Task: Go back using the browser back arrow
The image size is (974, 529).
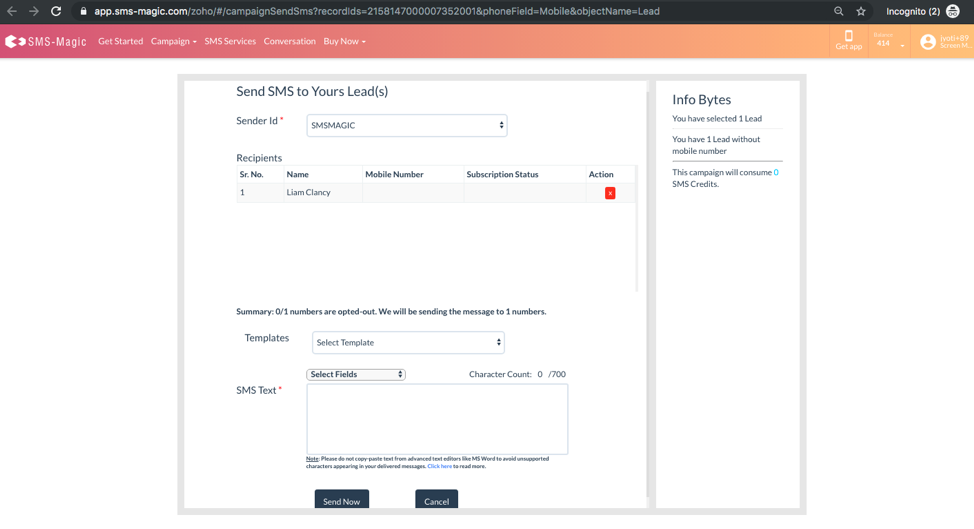Action: (12, 11)
